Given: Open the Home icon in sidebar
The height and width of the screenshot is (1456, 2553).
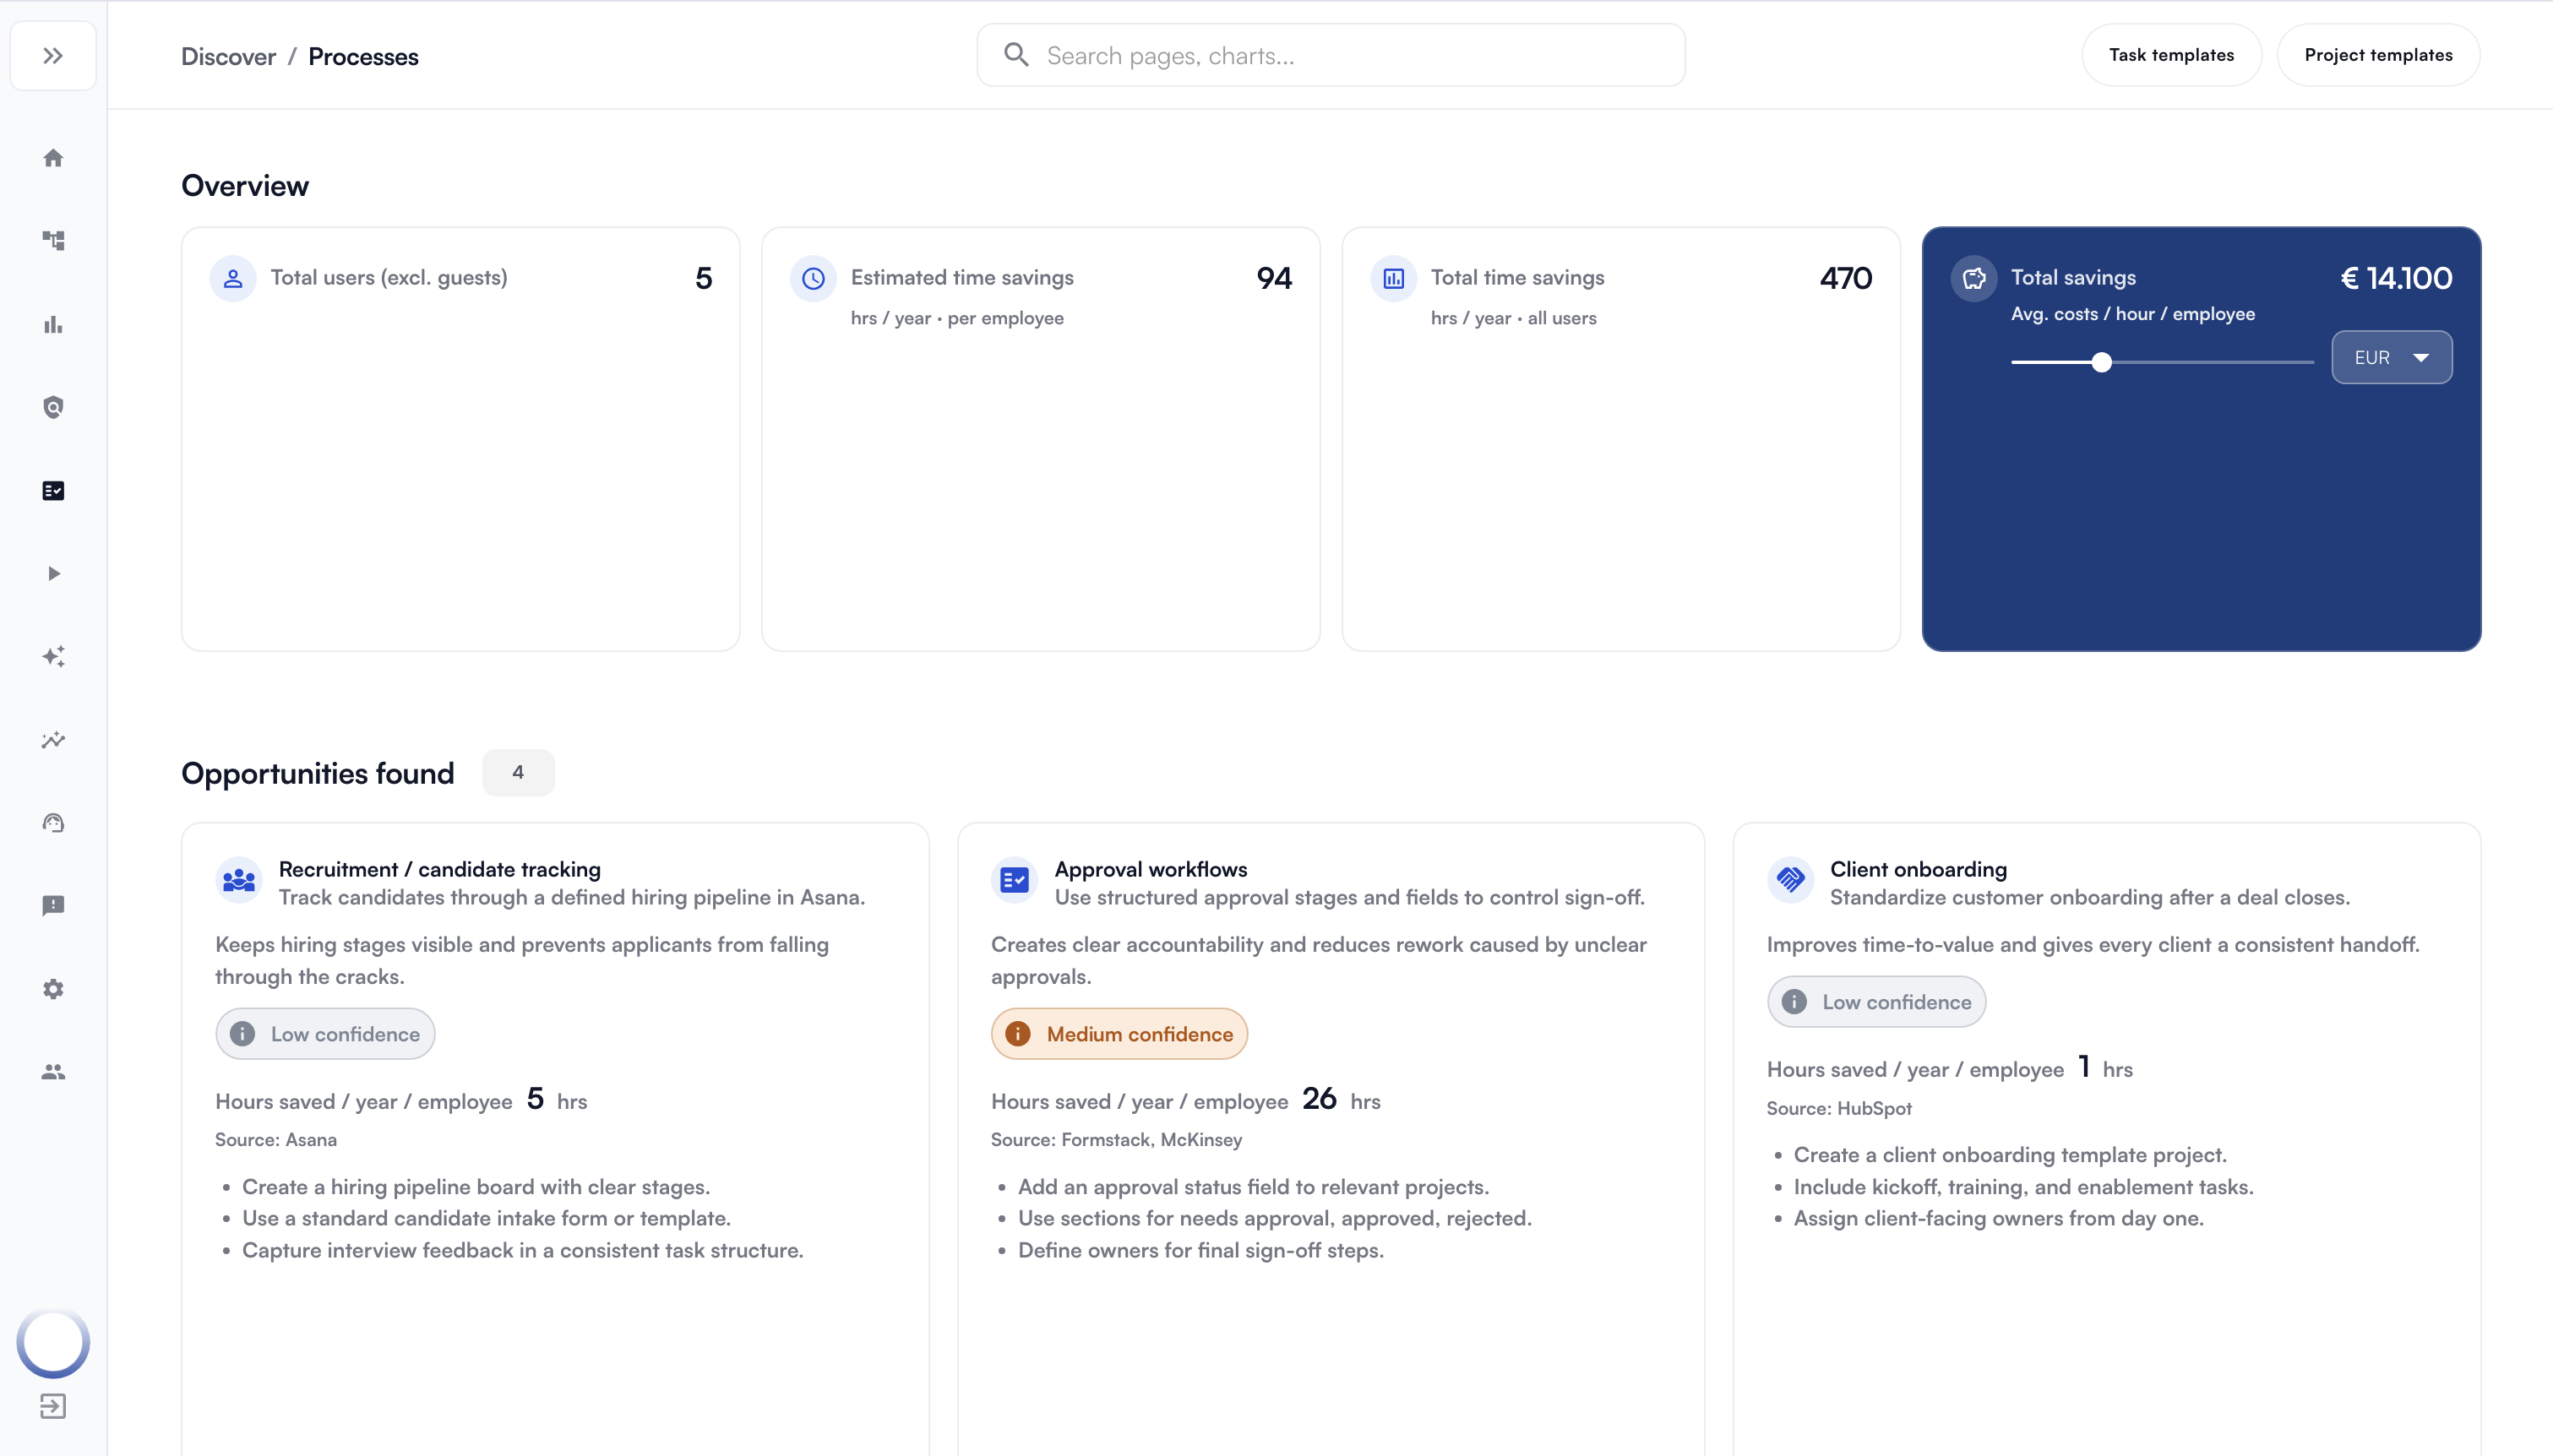Looking at the screenshot, I should [x=53, y=158].
